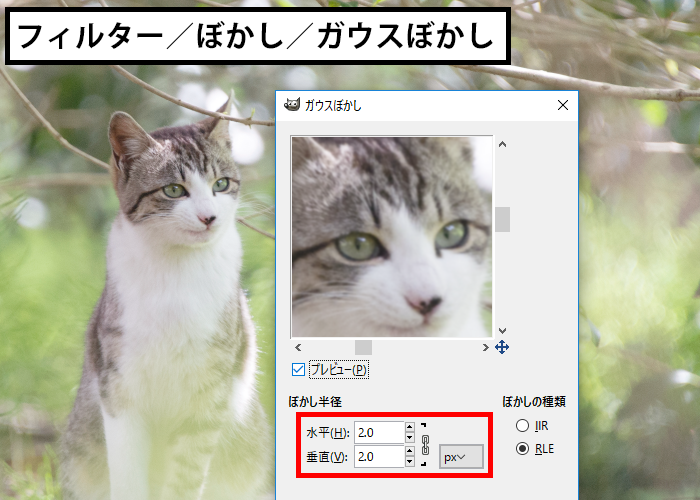Click the 垂直(V) radius input field

pos(379,457)
